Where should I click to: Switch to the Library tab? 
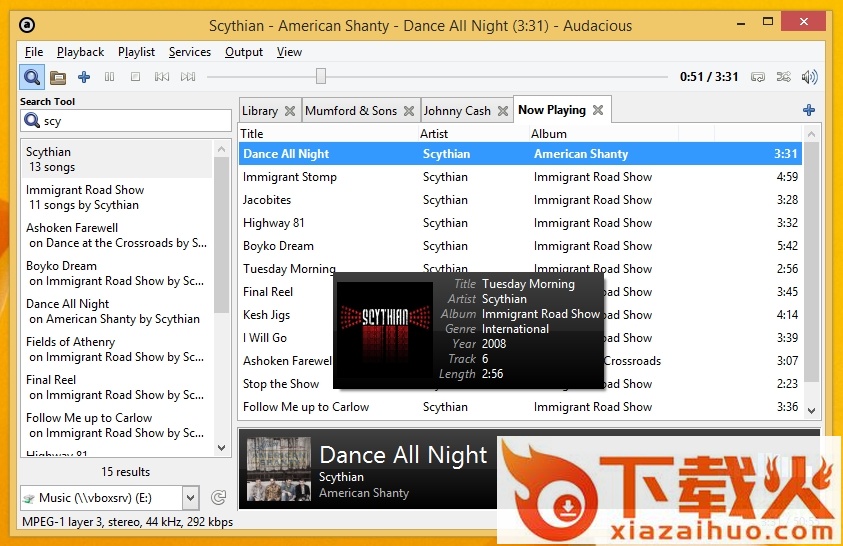pos(260,111)
